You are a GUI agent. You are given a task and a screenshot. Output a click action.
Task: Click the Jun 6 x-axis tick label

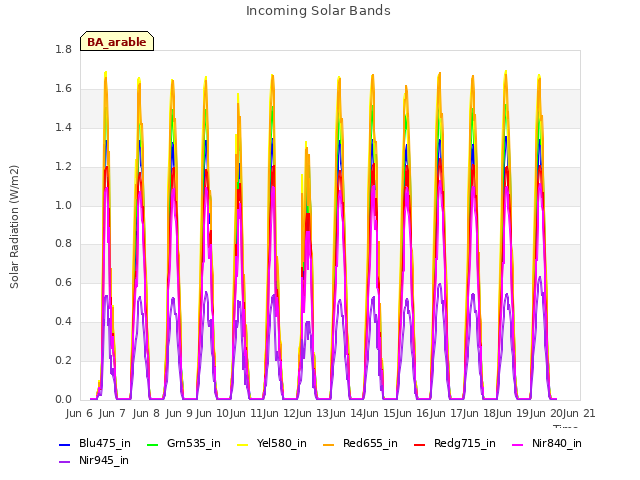[79, 413]
